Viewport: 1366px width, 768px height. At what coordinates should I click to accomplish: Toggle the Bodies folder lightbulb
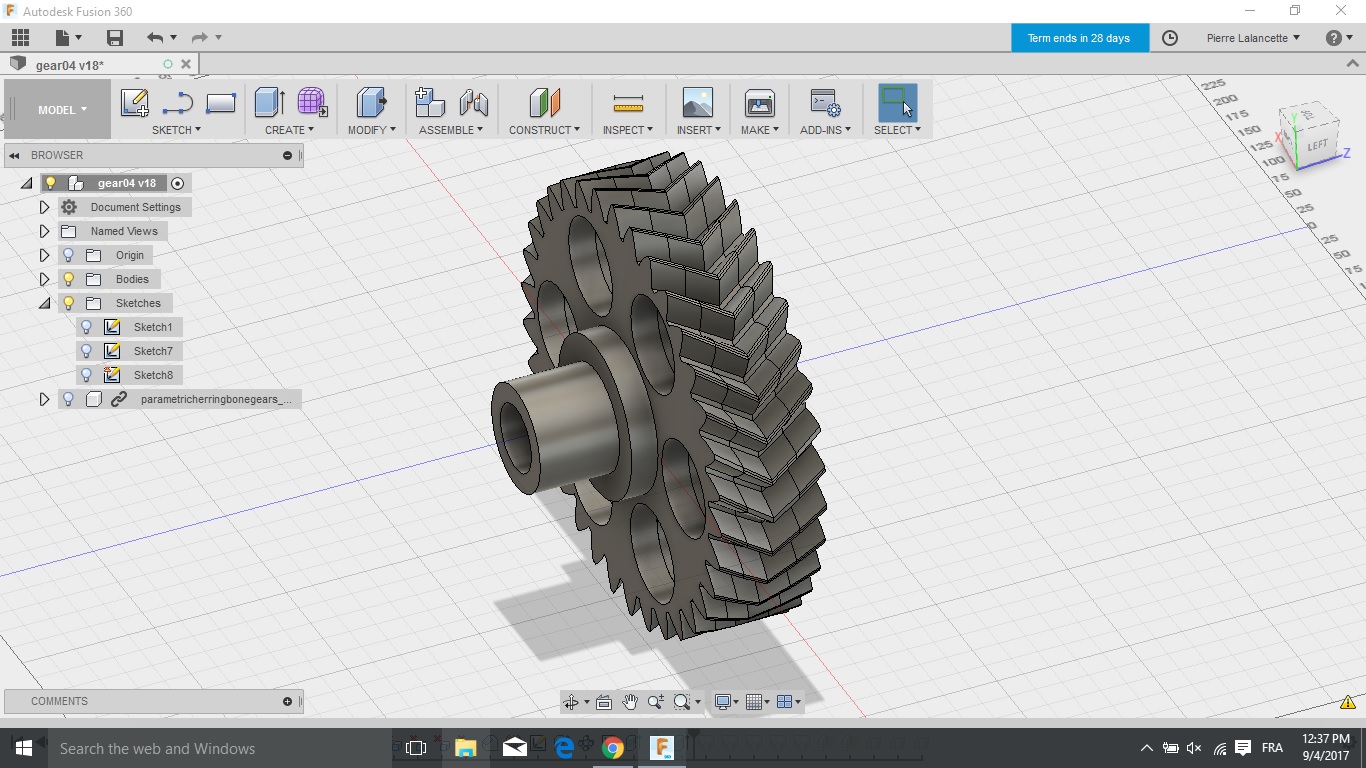[69, 279]
